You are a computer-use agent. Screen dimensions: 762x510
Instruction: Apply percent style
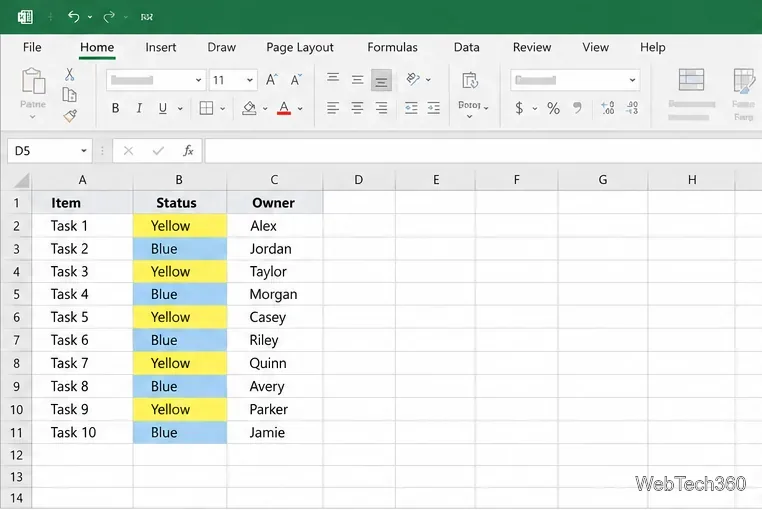(554, 108)
